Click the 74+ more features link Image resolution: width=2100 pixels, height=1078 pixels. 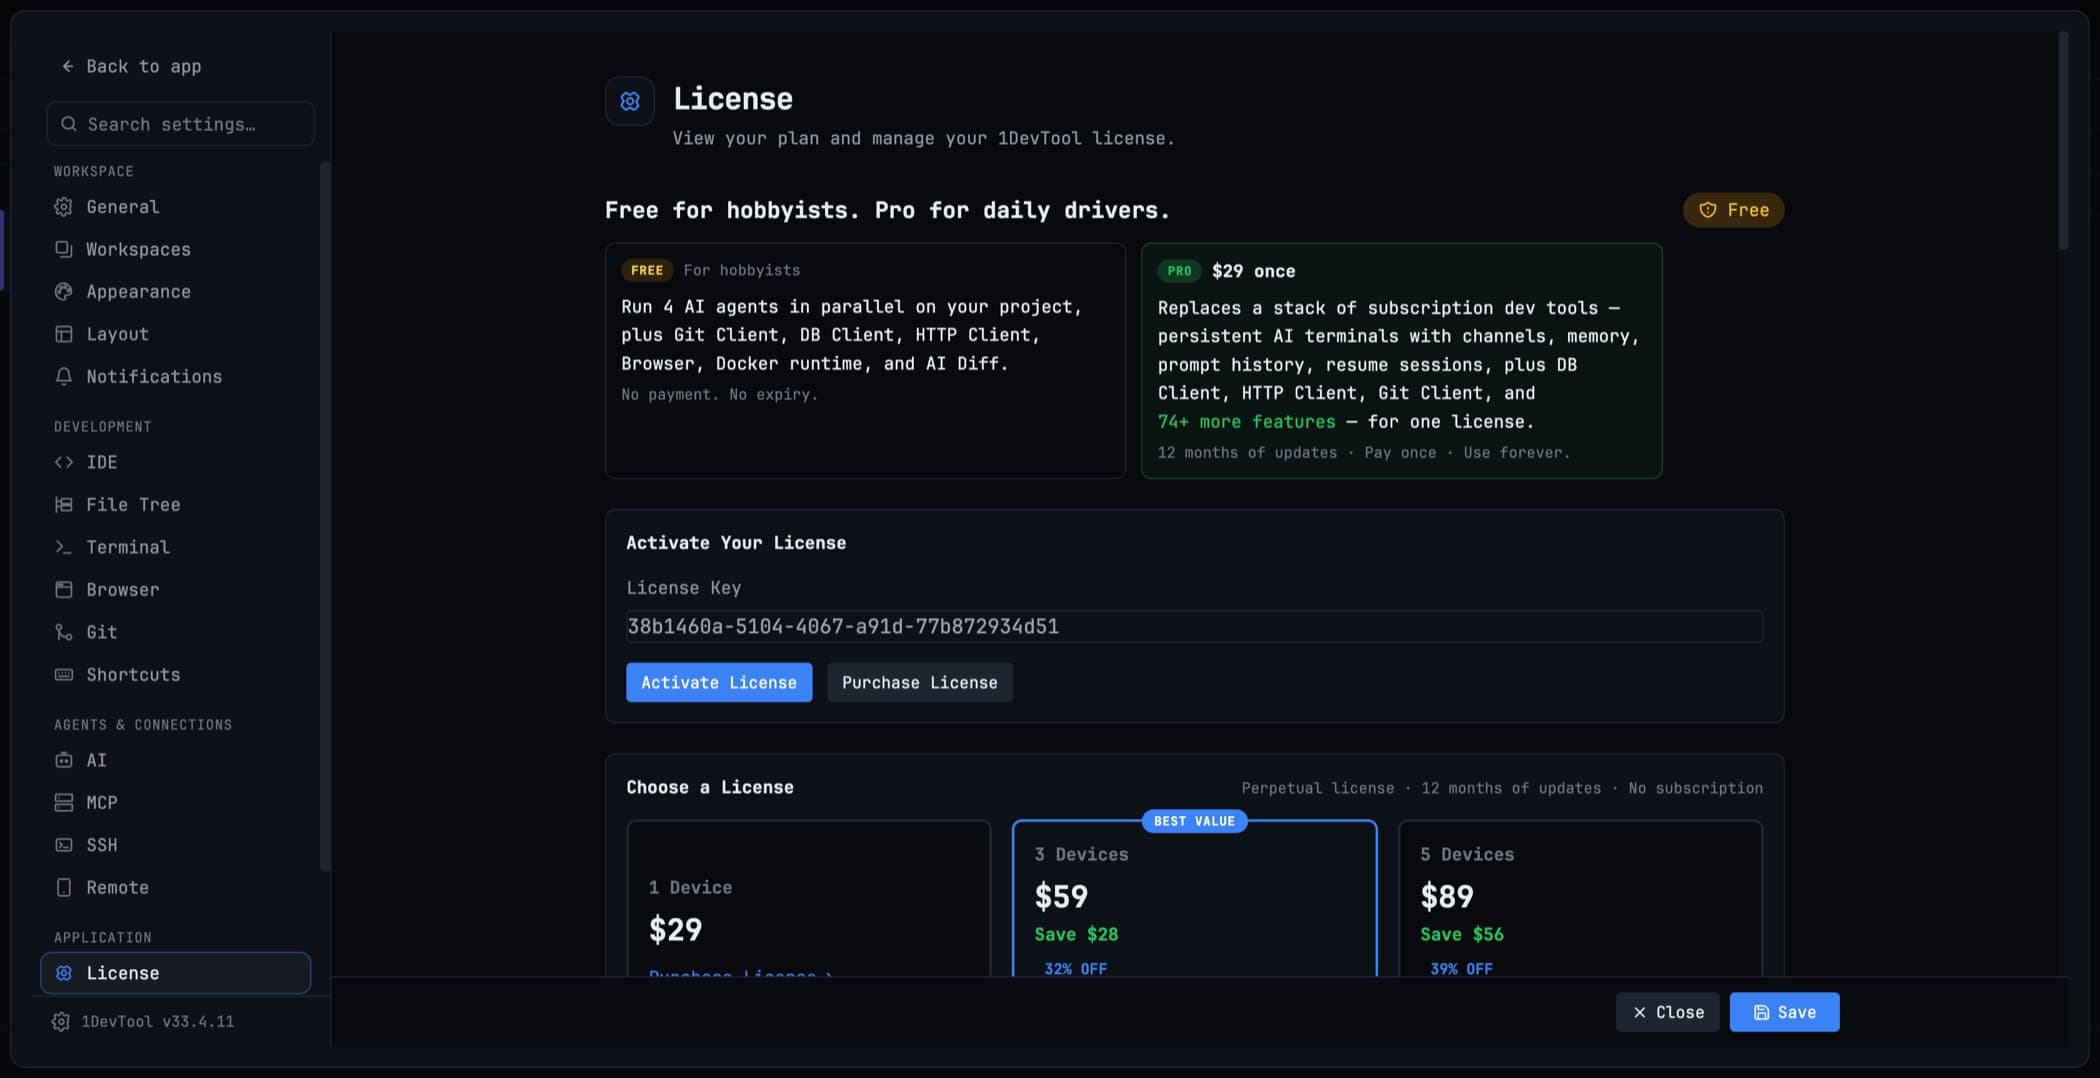[x=1246, y=422]
